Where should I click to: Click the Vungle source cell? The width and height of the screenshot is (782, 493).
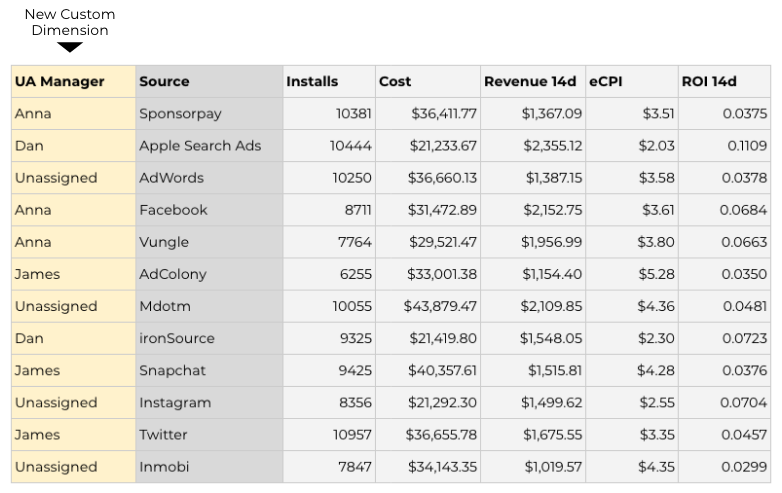click(x=164, y=242)
